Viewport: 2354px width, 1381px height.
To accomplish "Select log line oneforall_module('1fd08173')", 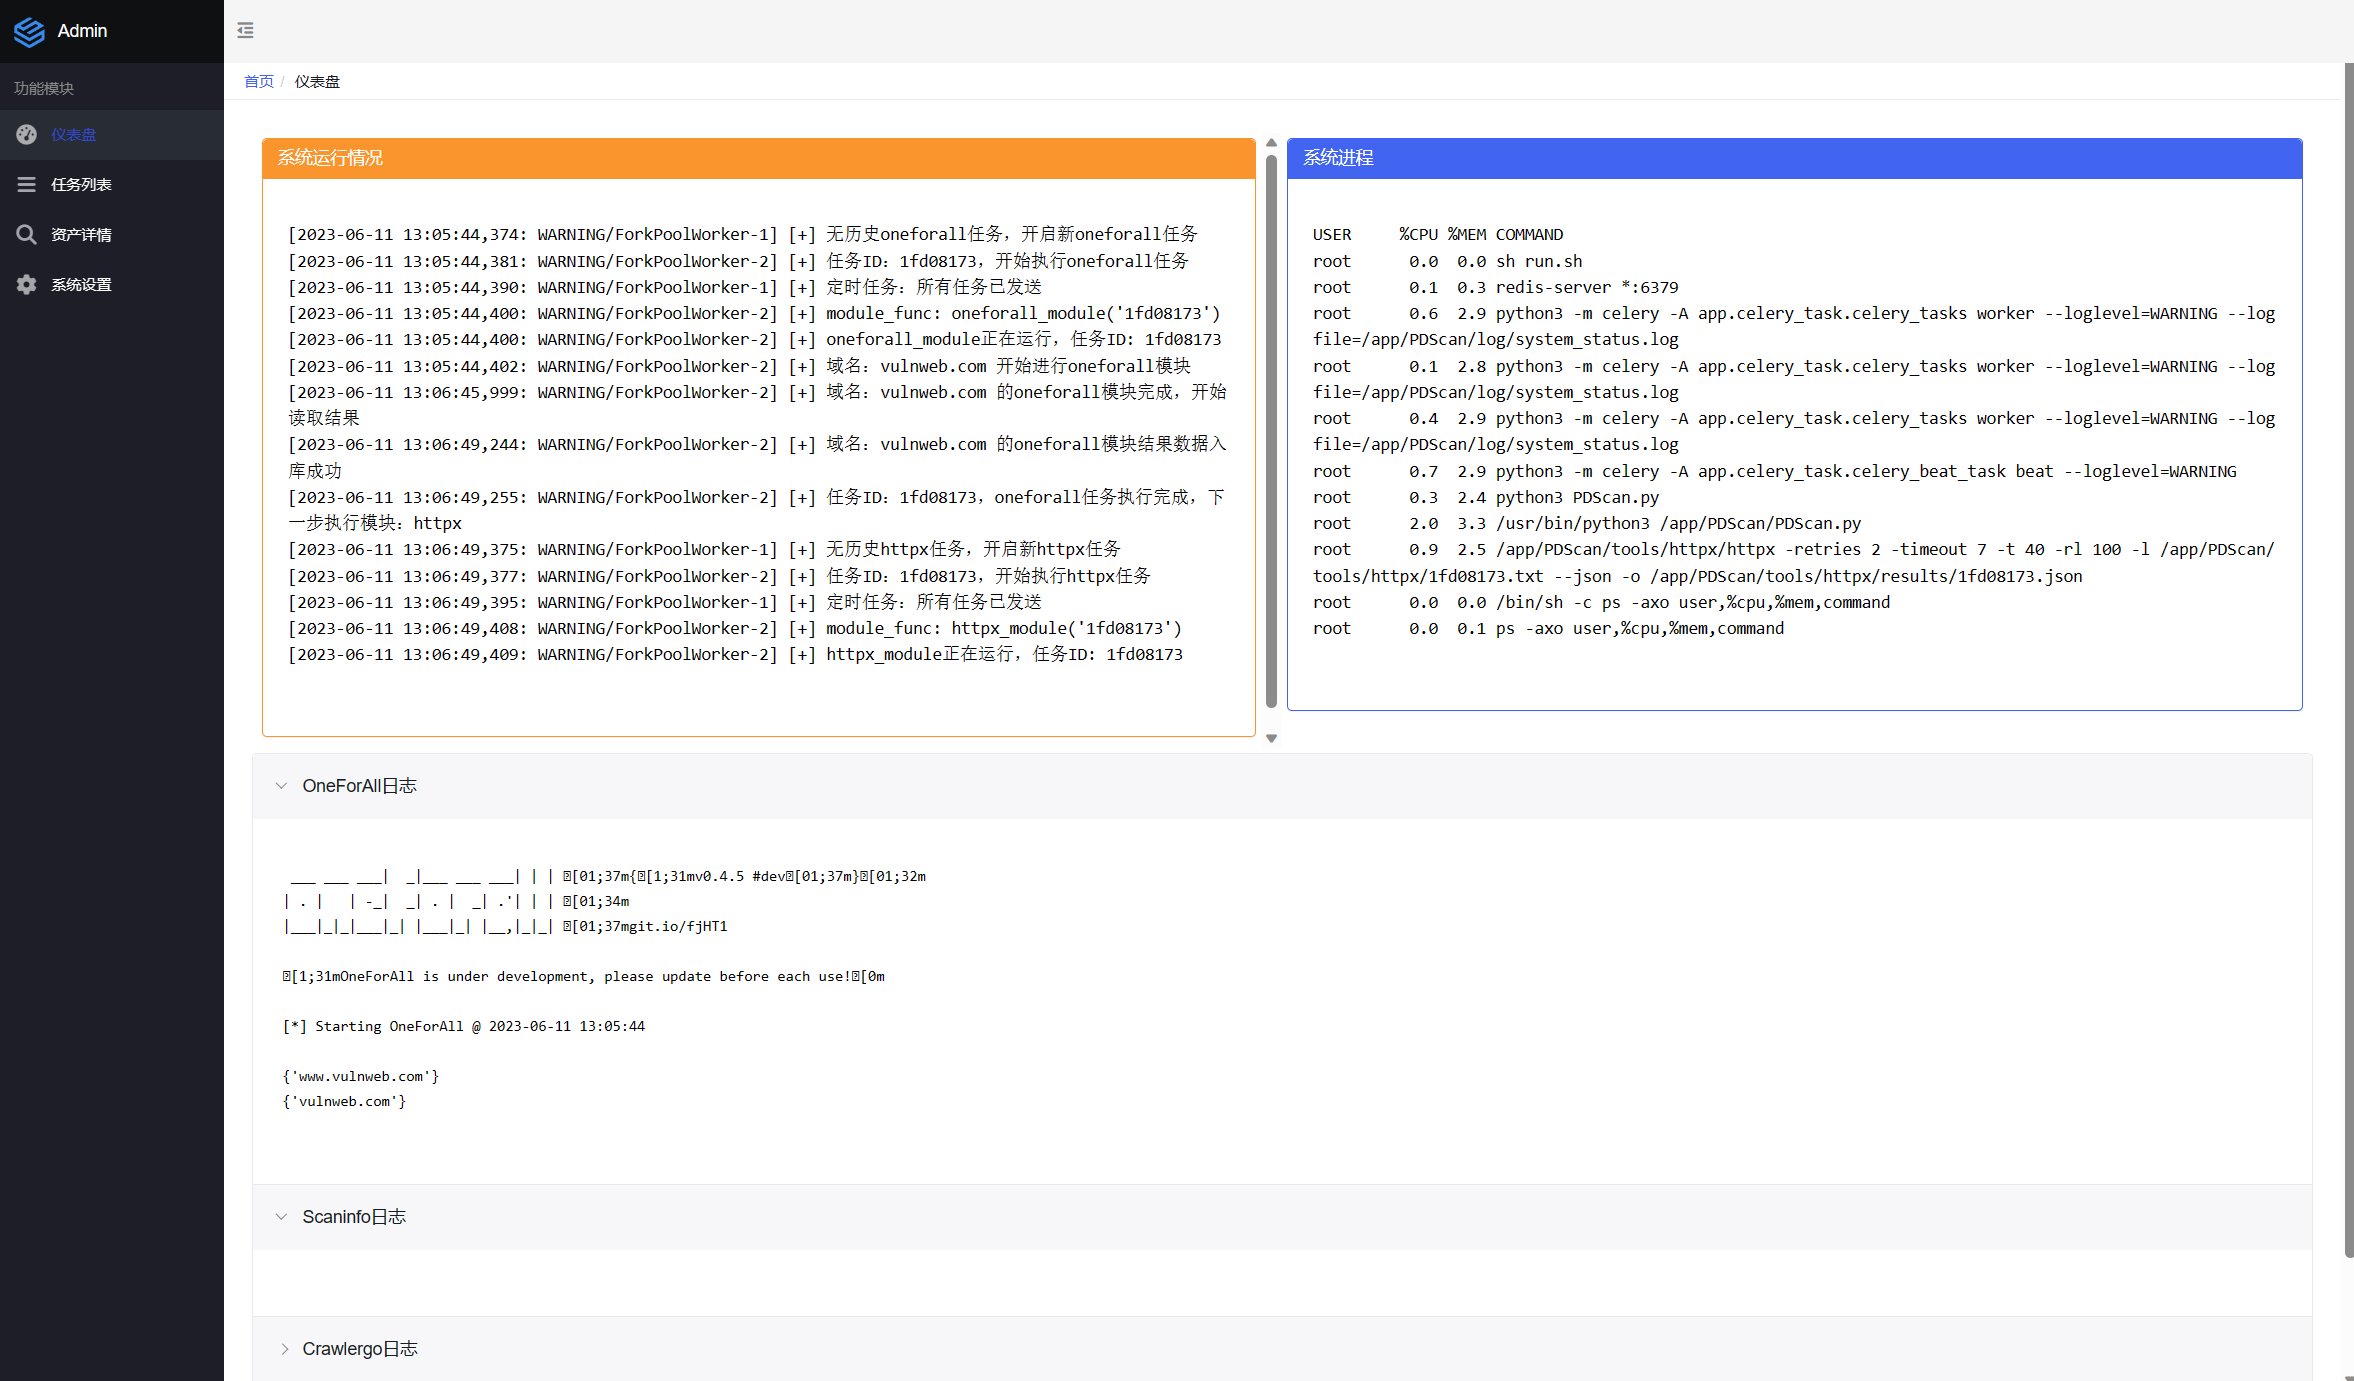I will click(x=754, y=313).
